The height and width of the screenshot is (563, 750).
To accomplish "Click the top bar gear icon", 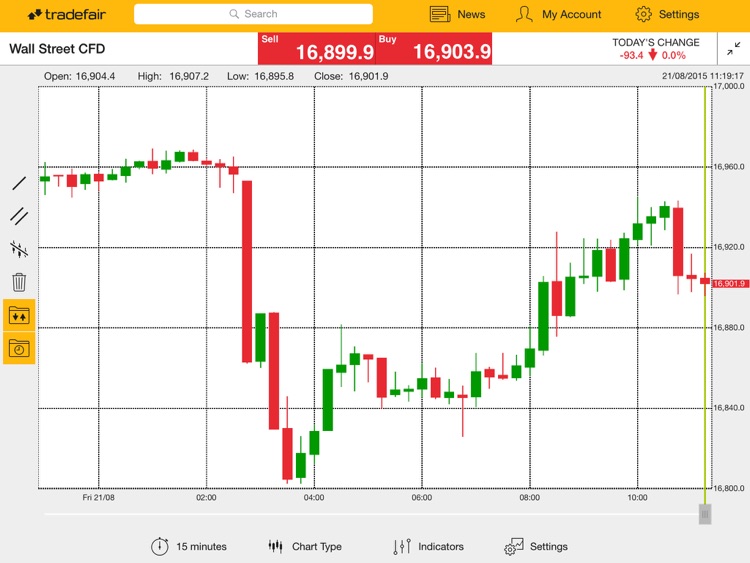I will pyautogui.click(x=643, y=14).
